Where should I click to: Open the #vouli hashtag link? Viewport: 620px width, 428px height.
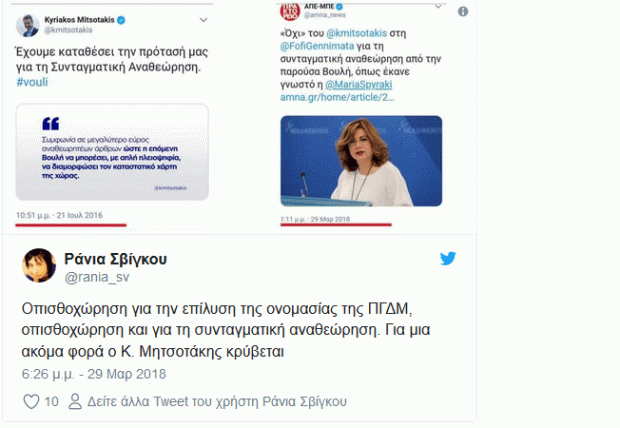coord(32,82)
